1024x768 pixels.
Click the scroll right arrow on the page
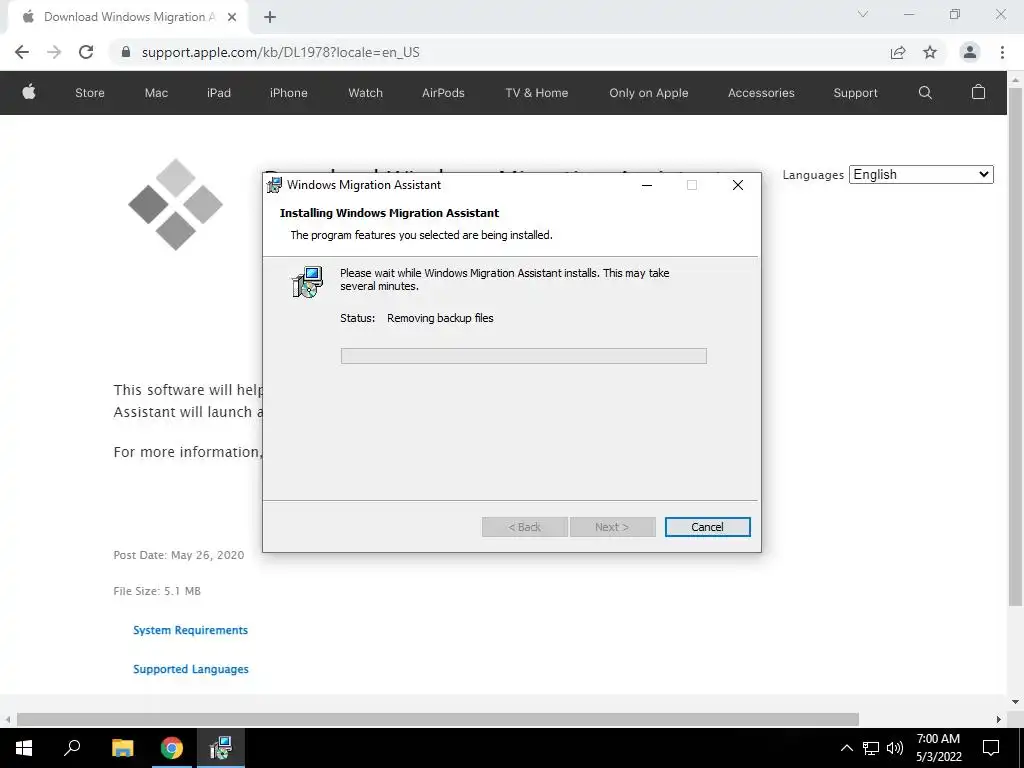tap(999, 719)
